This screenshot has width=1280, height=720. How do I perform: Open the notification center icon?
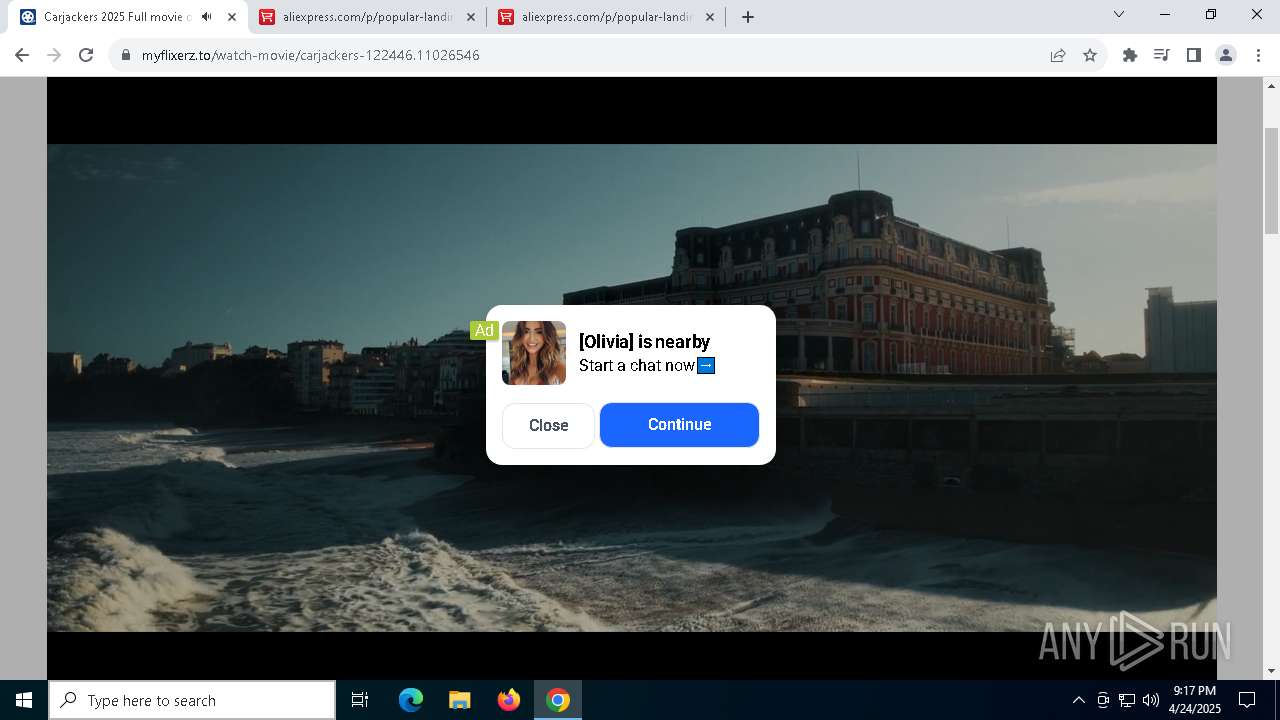click(1247, 700)
